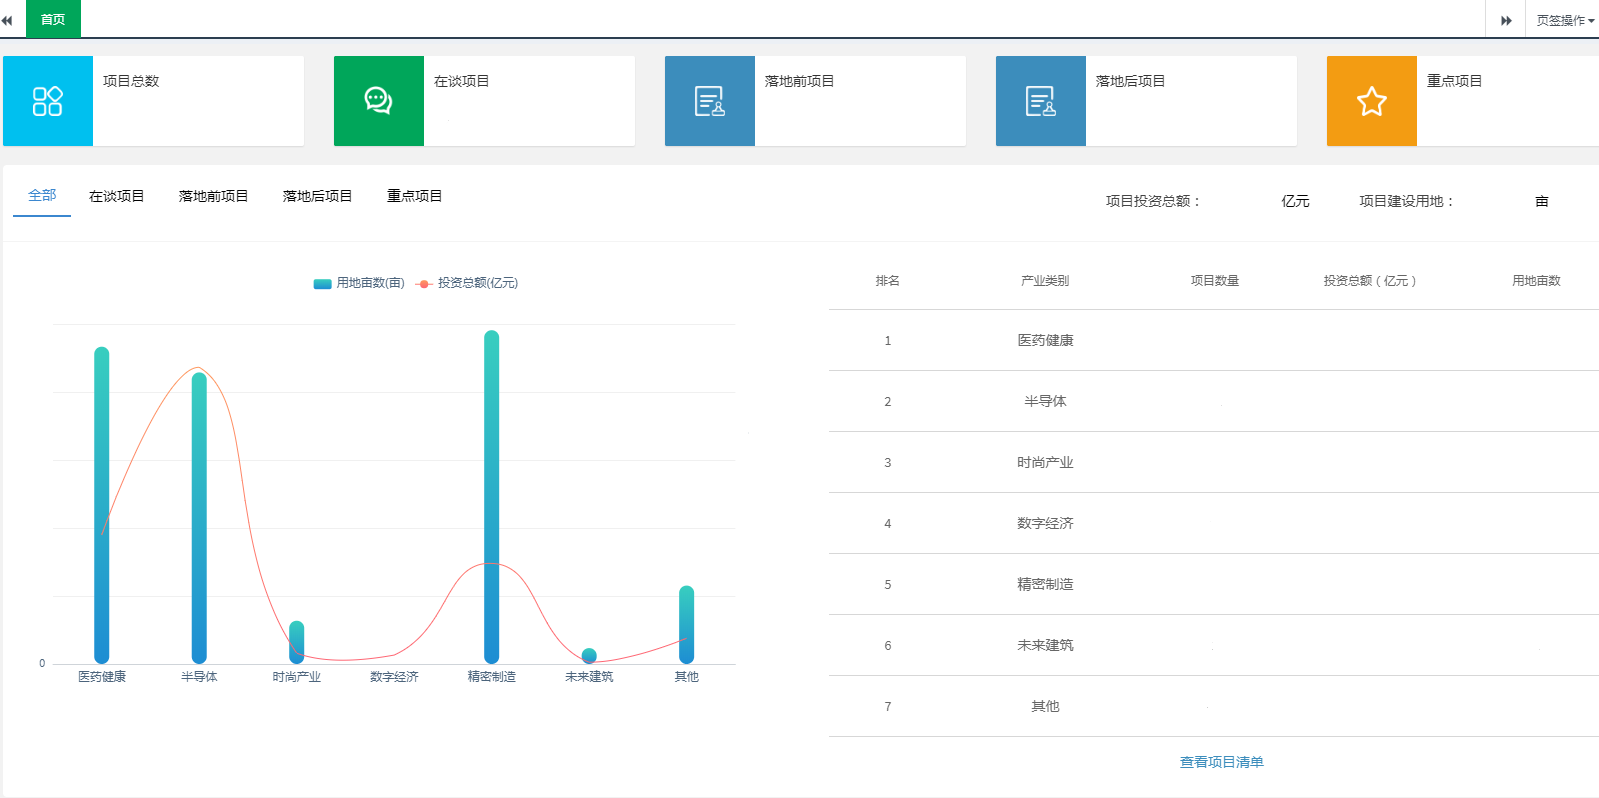
Task: Click the 精密制造 bar in chart
Action: (491, 500)
